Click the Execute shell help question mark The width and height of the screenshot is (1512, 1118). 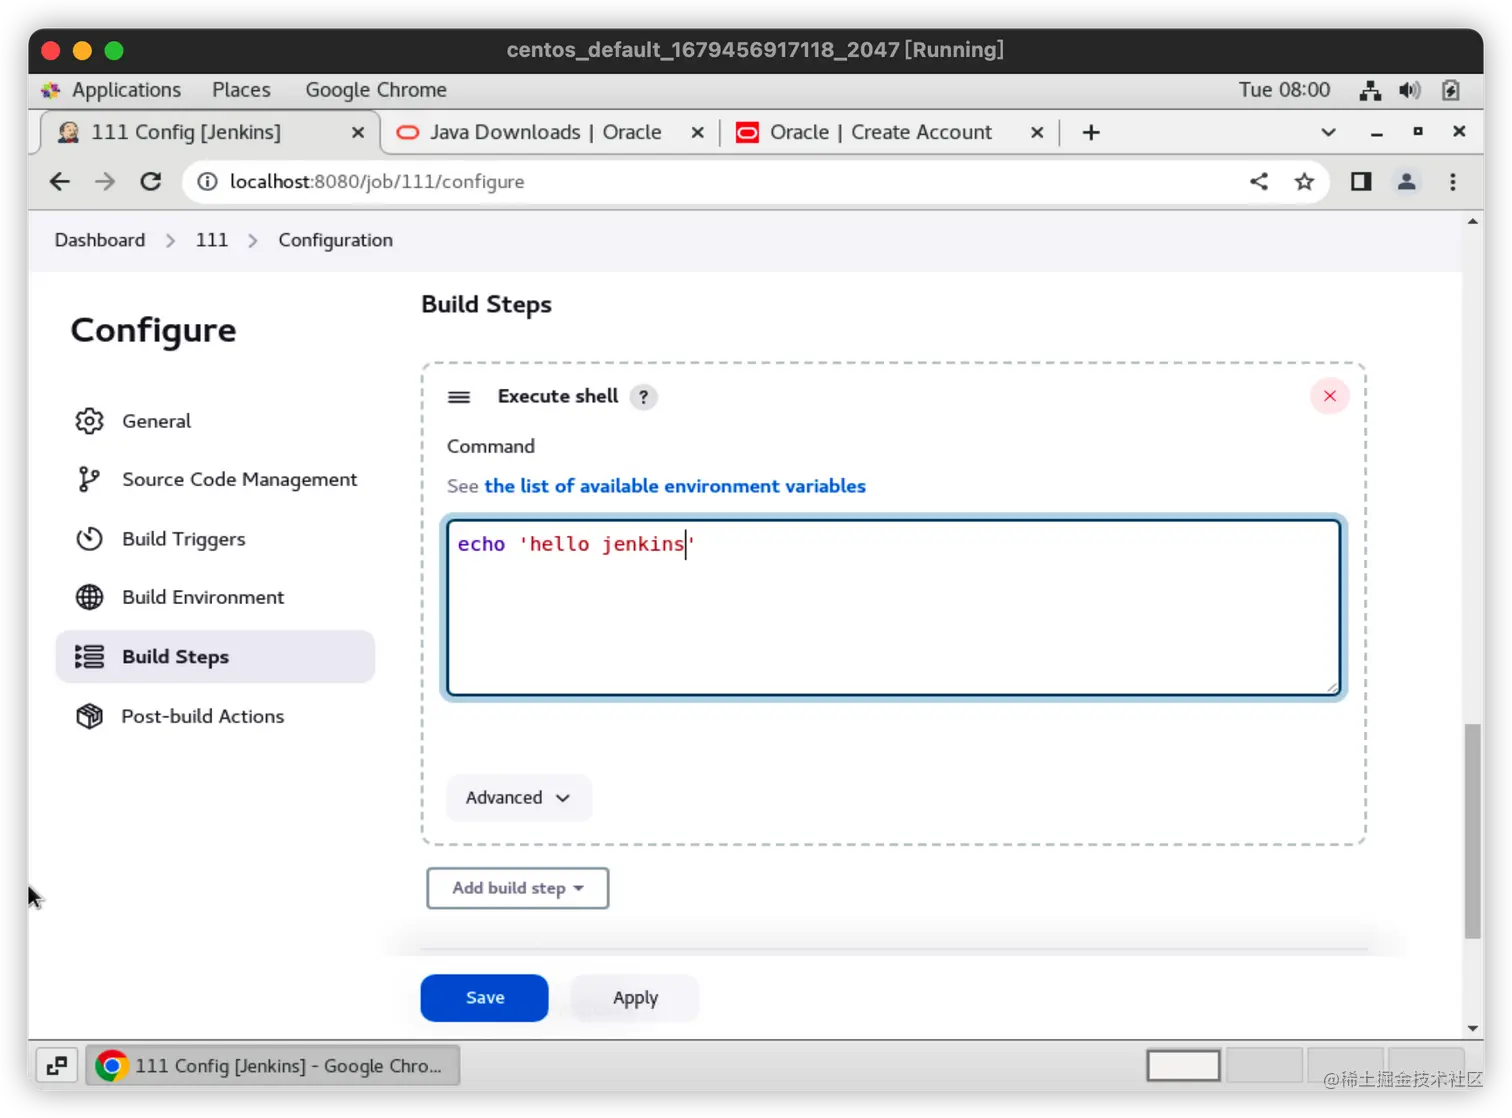click(644, 397)
